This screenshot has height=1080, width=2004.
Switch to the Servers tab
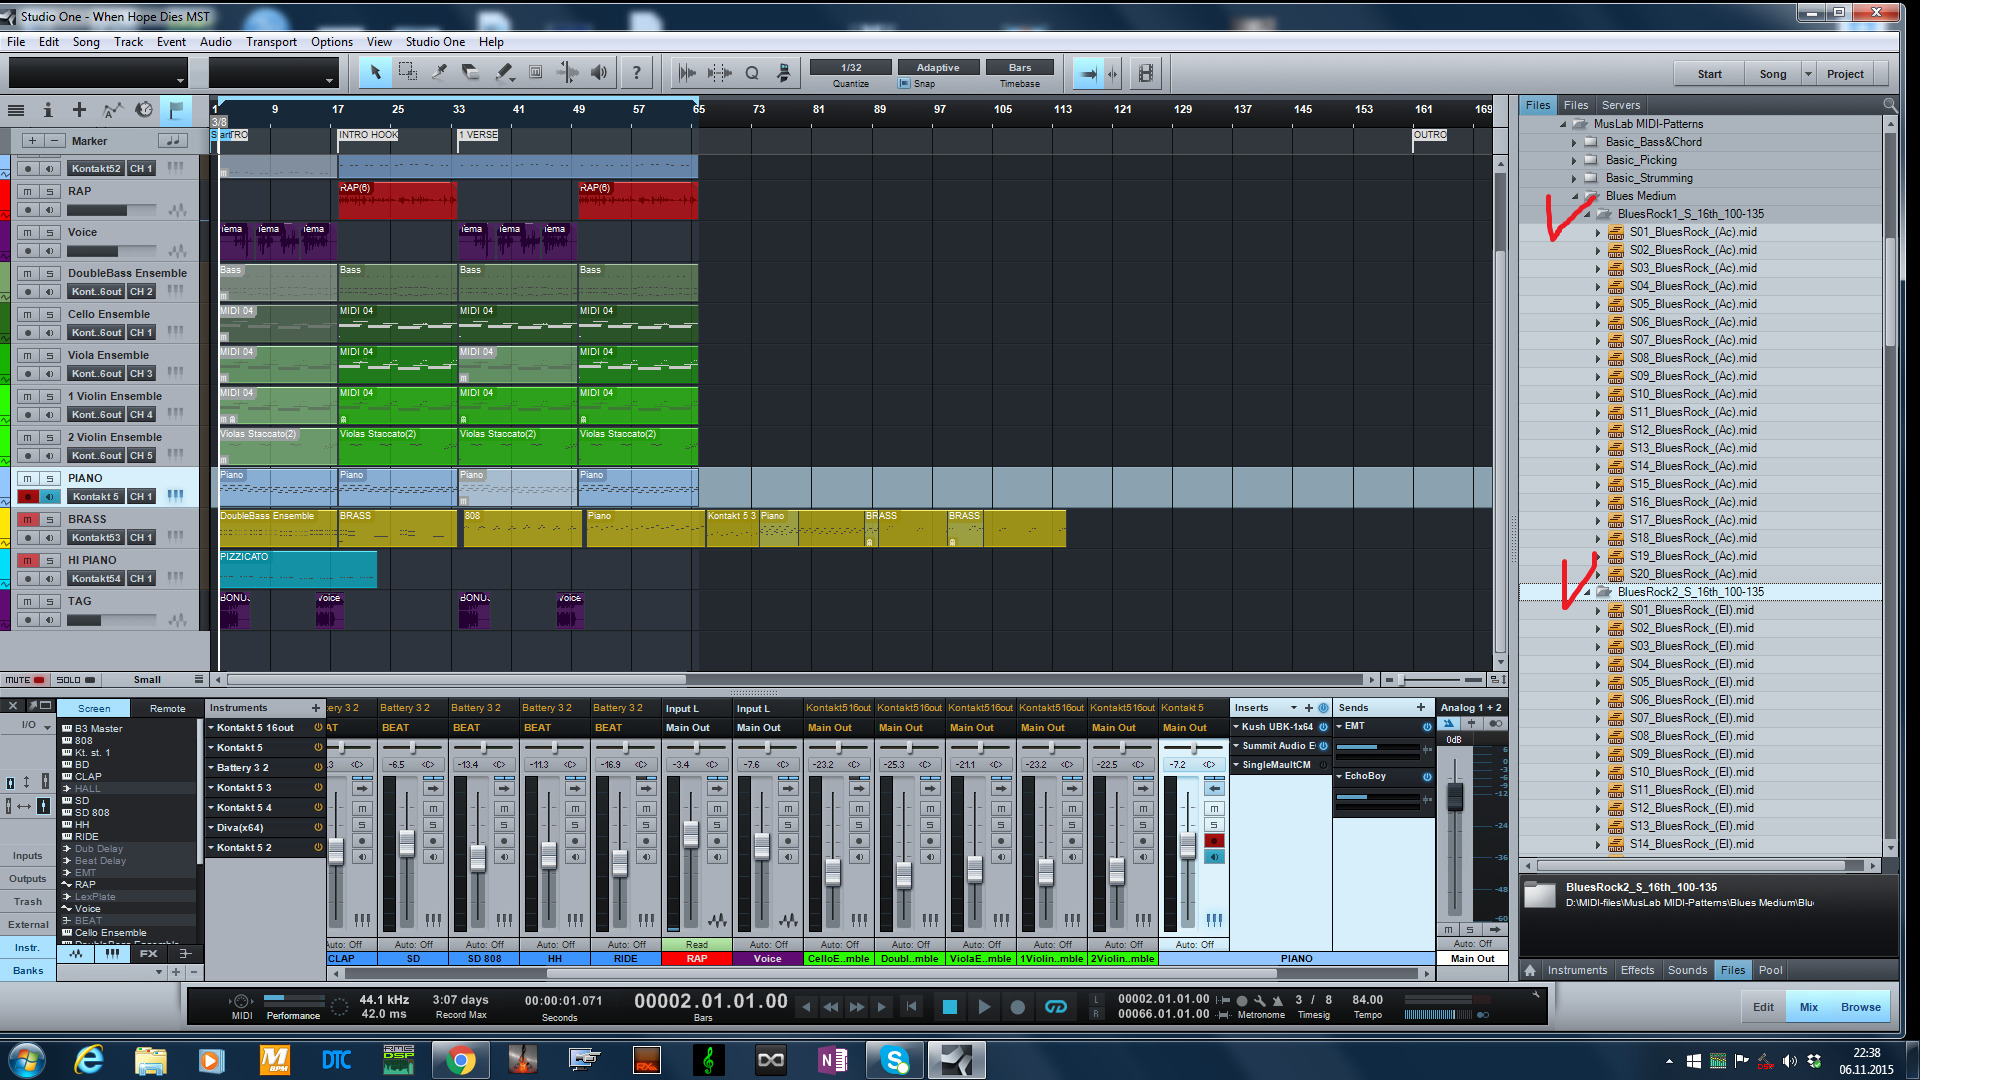(1620, 105)
